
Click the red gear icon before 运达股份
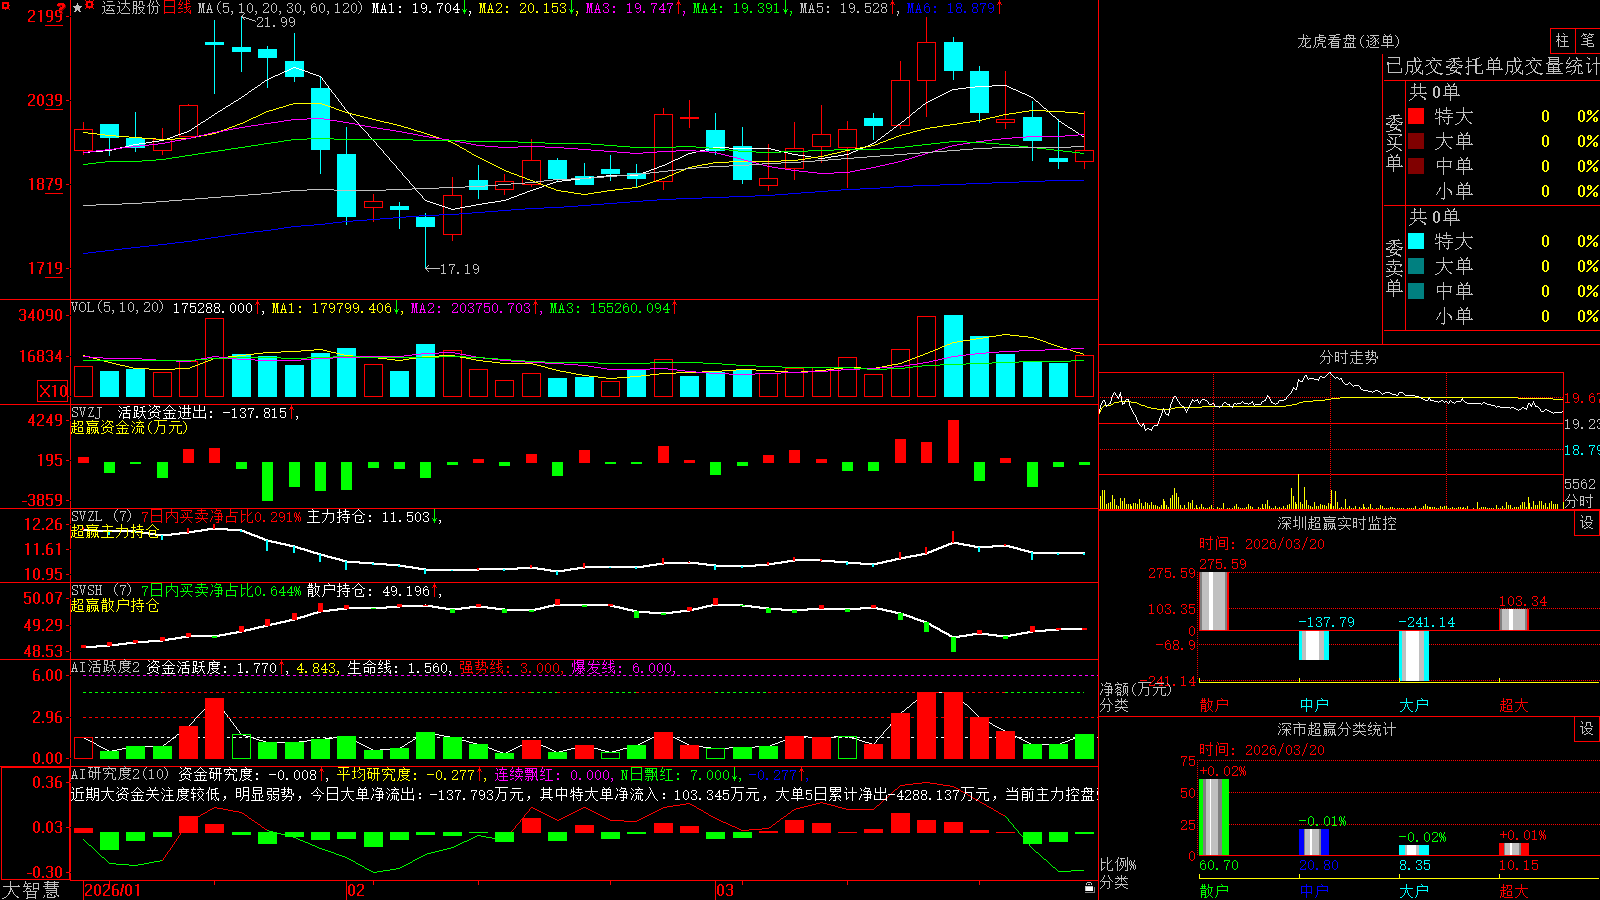point(90,7)
